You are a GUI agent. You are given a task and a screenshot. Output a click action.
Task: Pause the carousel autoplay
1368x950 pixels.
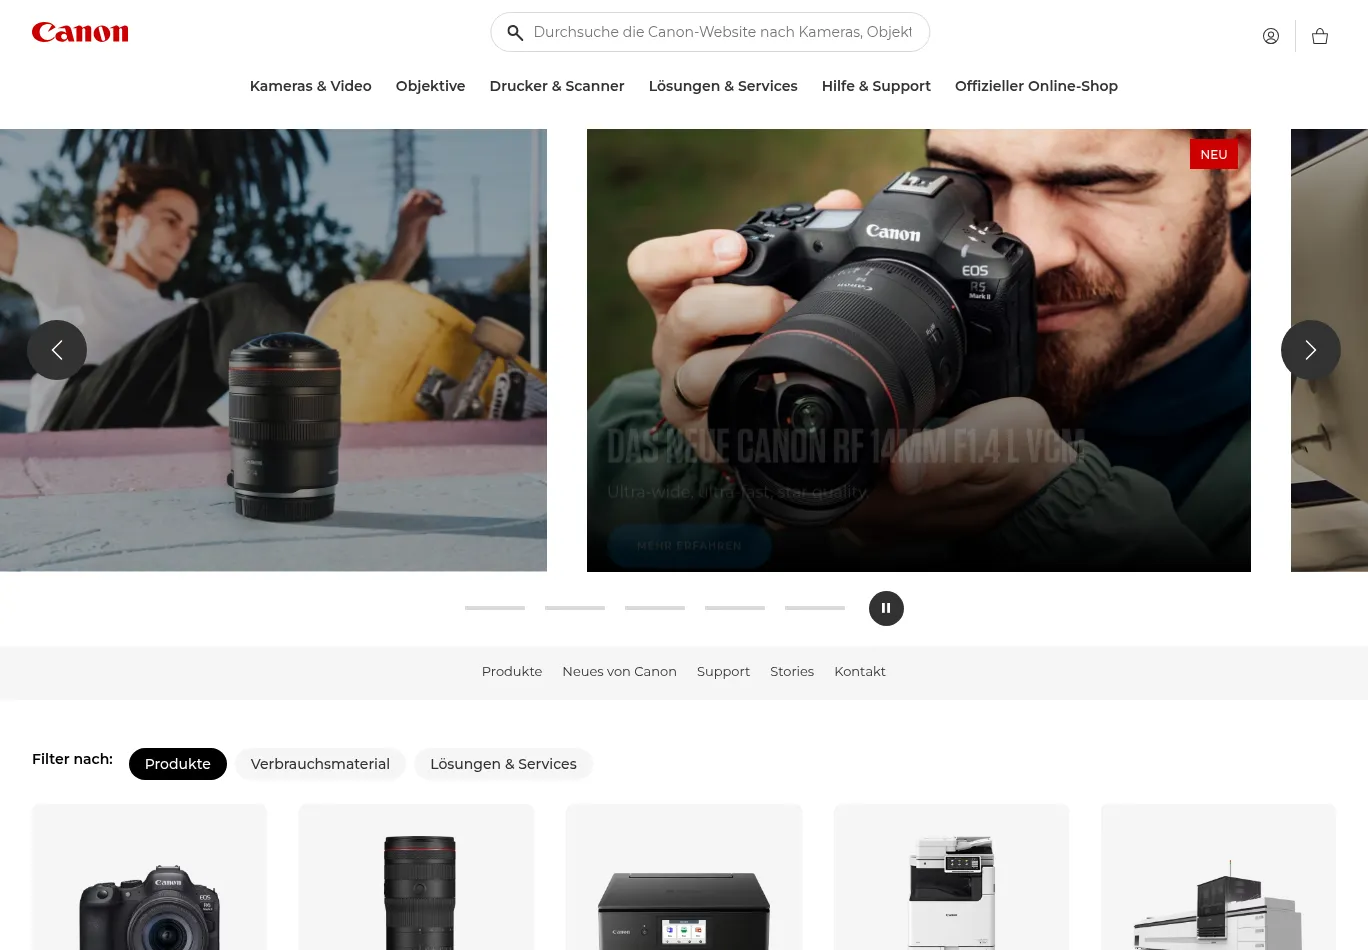click(x=886, y=608)
